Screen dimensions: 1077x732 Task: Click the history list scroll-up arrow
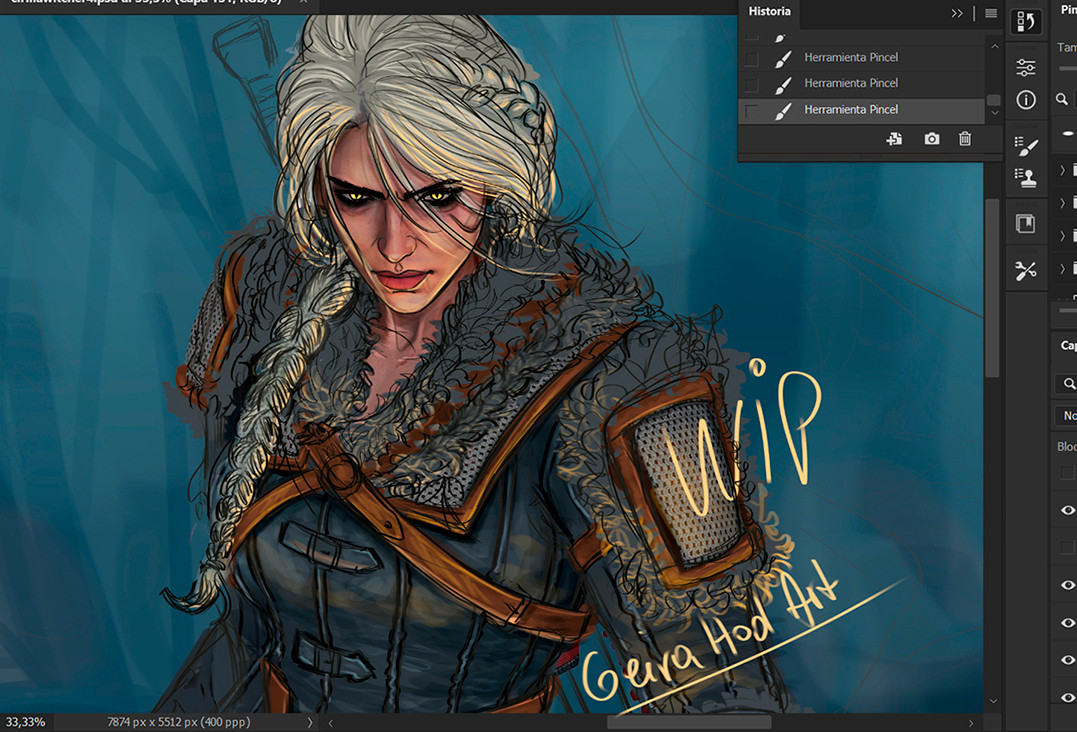994,47
